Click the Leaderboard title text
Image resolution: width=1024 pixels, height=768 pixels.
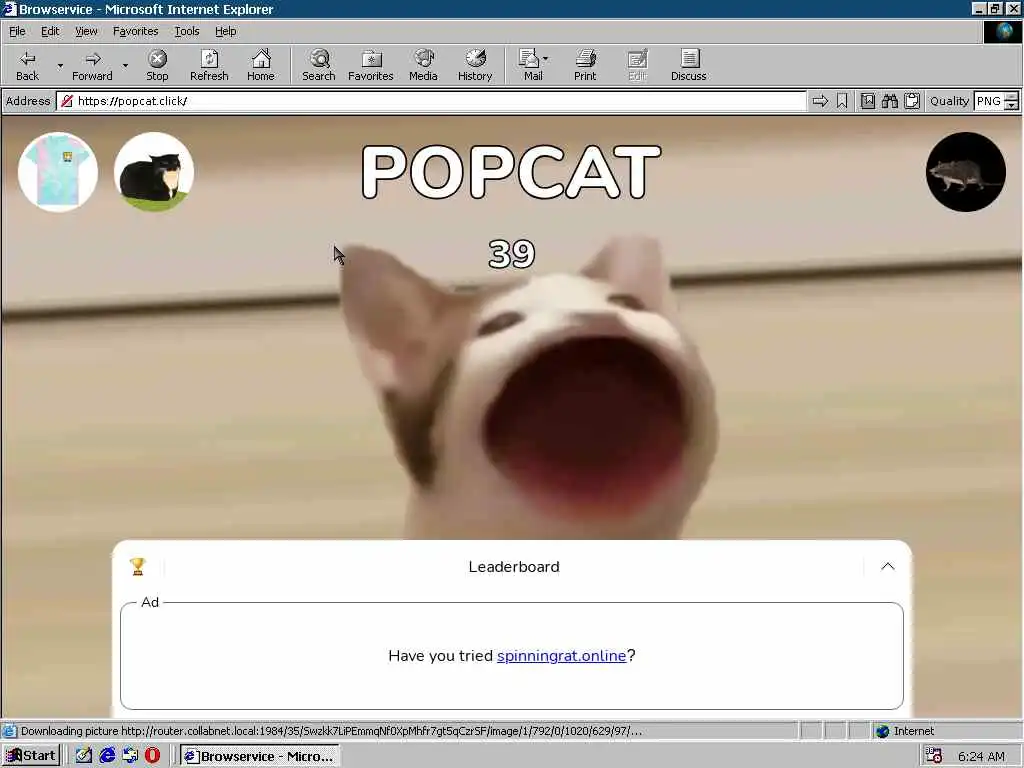[x=514, y=566]
